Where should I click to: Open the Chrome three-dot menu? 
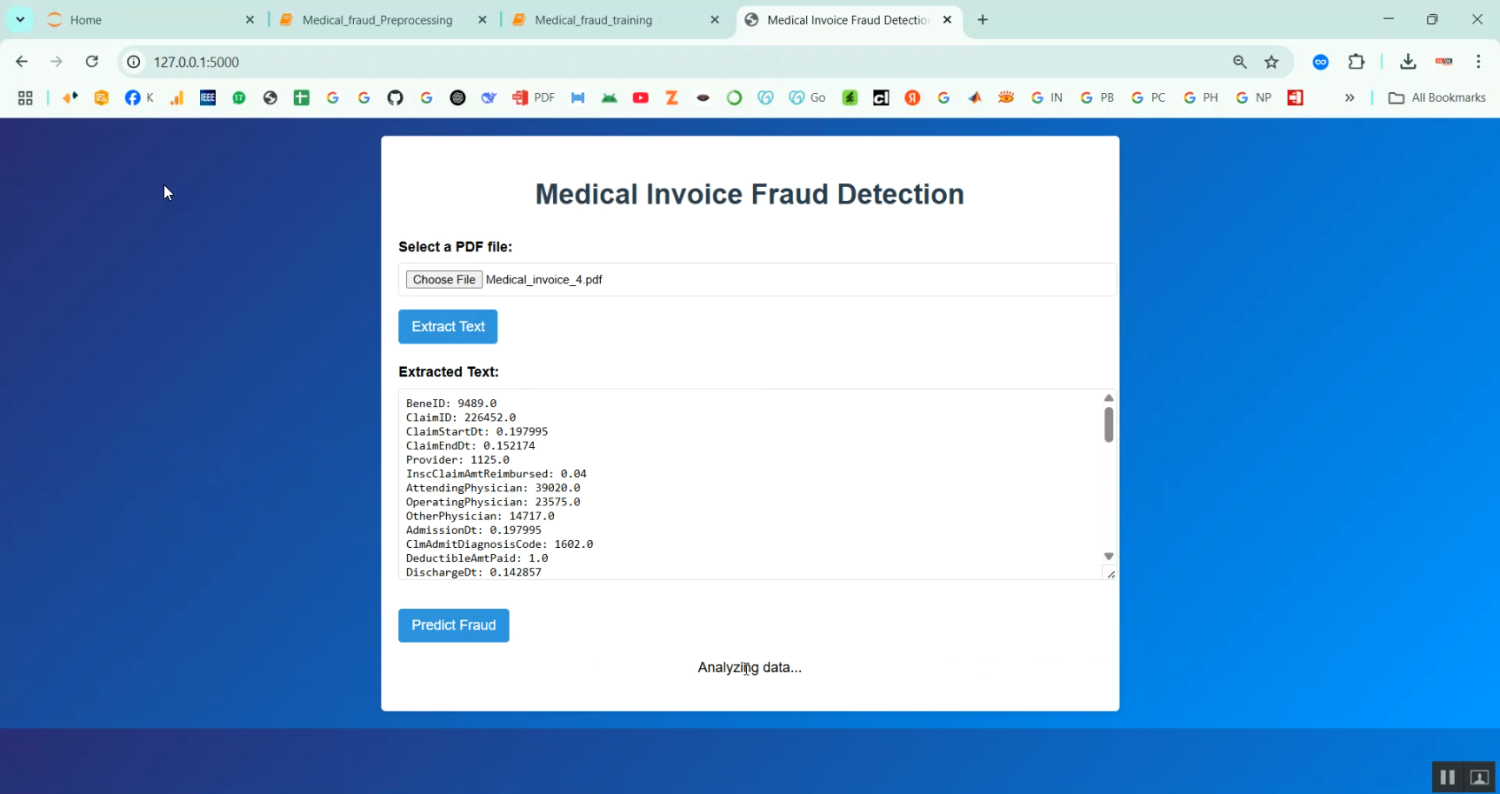[x=1478, y=62]
